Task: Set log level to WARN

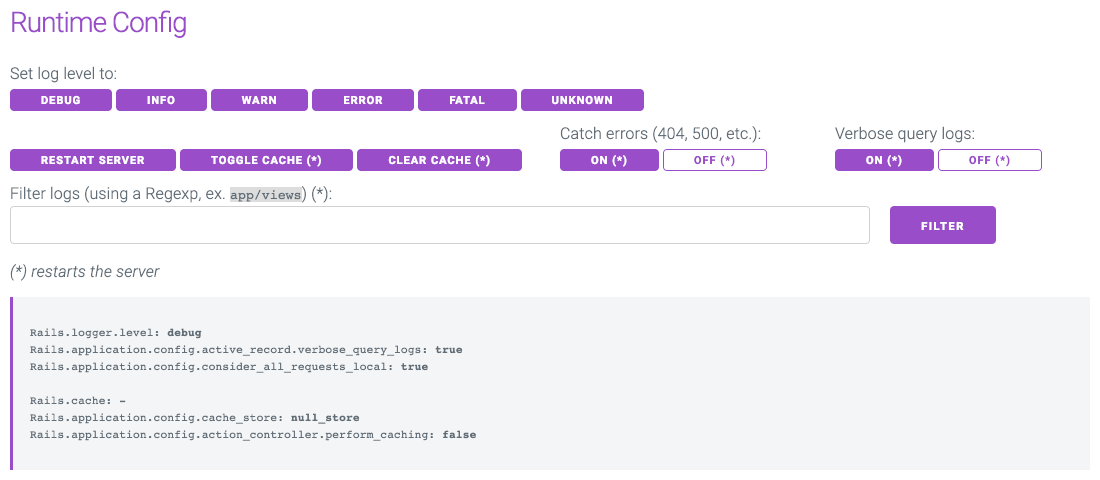Action: [260, 100]
